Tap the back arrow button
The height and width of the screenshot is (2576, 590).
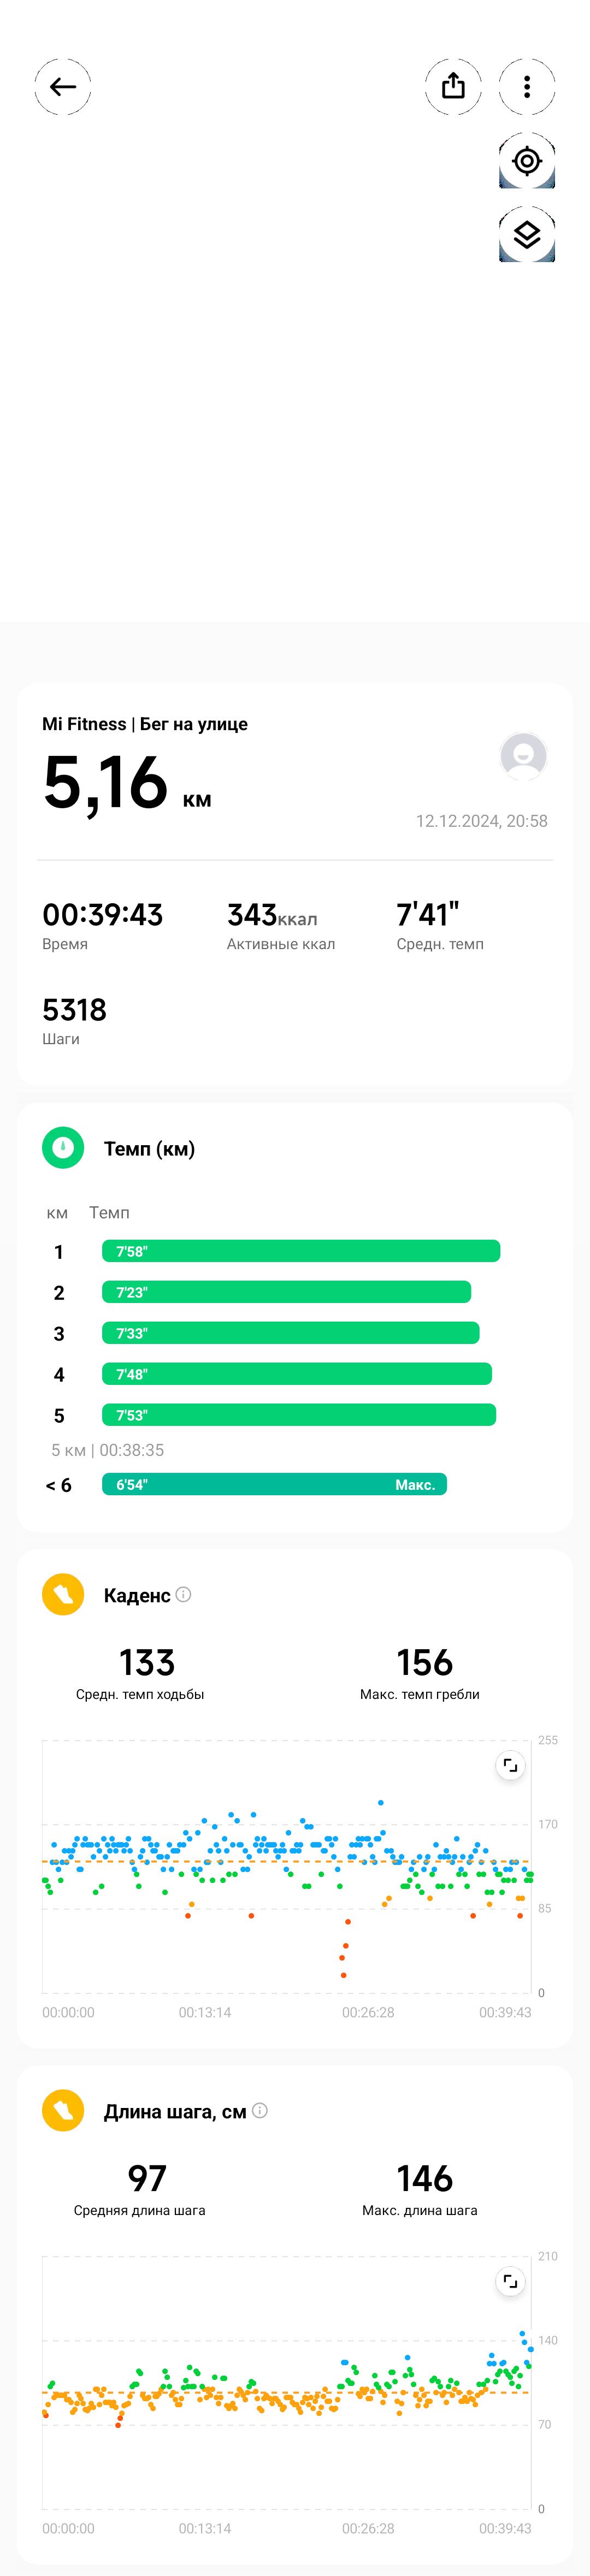pos(63,87)
